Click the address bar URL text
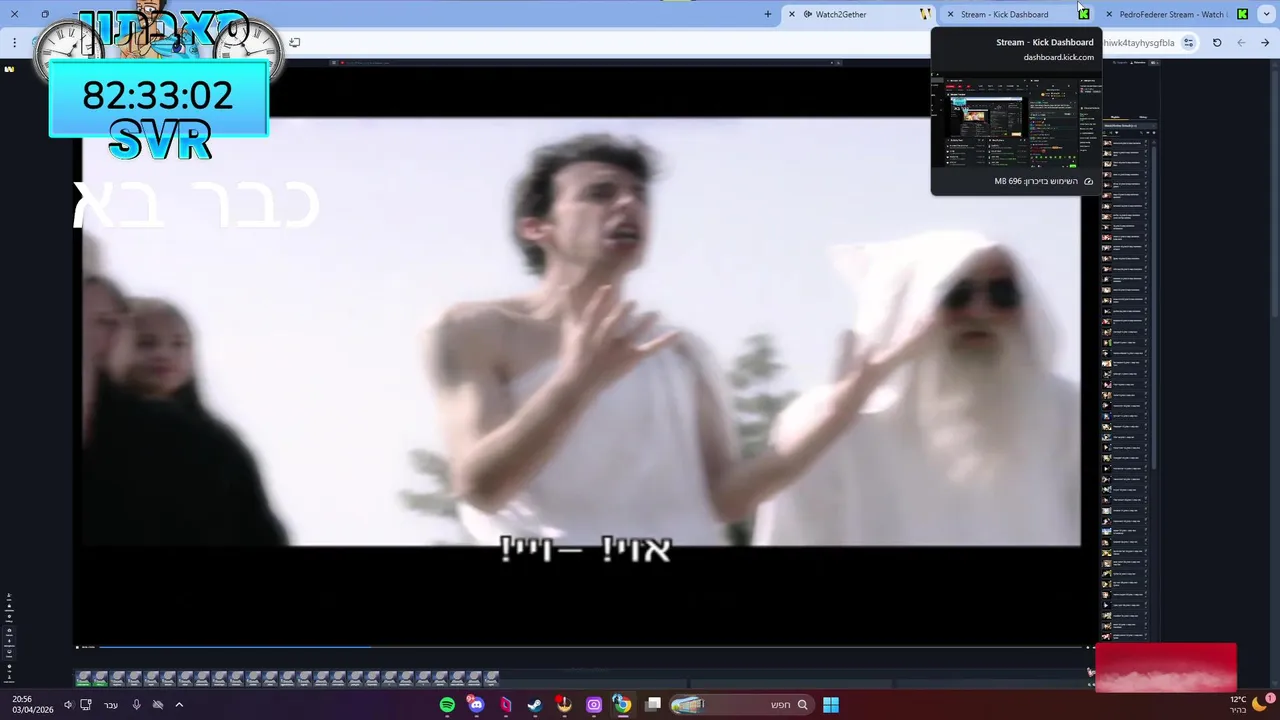The width and height of the screenshot is (1280, 720). [x=1139, y=43]
